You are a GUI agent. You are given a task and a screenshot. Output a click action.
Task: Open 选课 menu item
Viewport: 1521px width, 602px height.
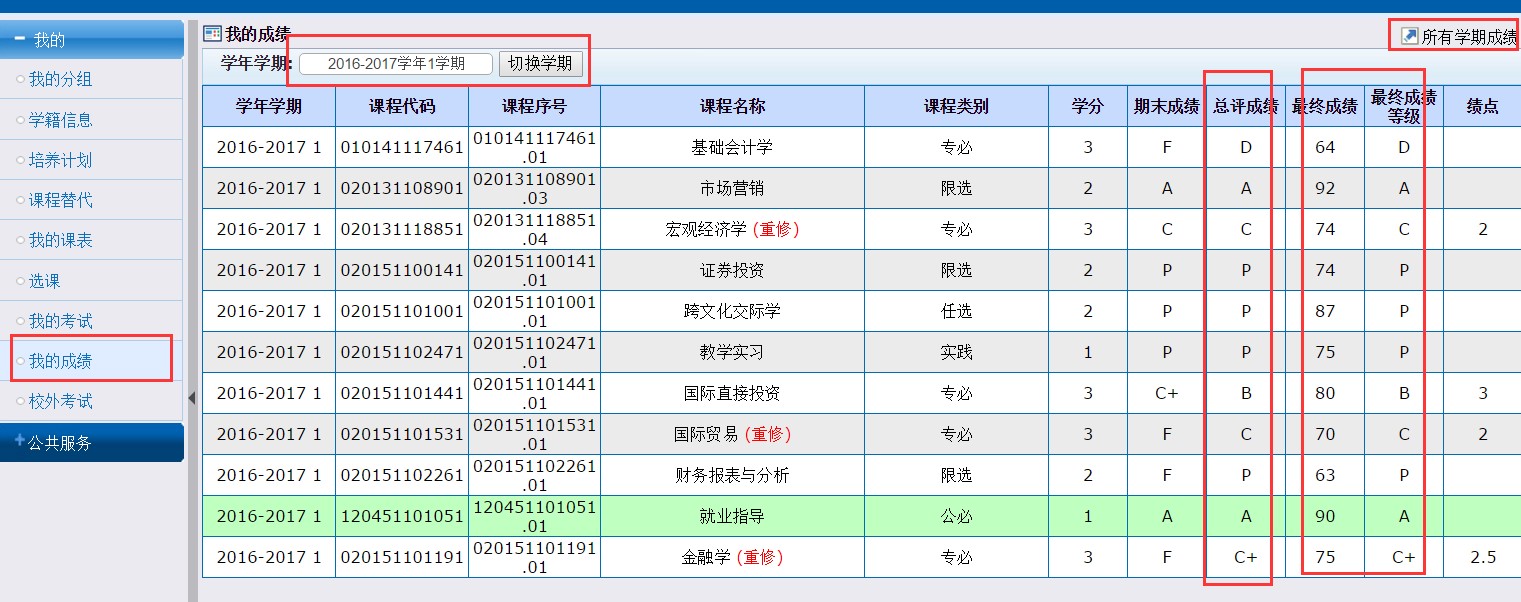tap(44, 281)
